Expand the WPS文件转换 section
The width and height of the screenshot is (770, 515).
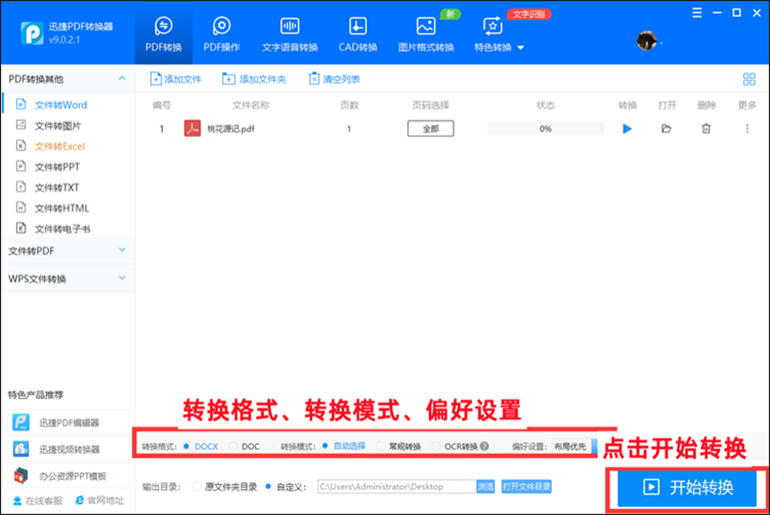[x=68, y=278]
